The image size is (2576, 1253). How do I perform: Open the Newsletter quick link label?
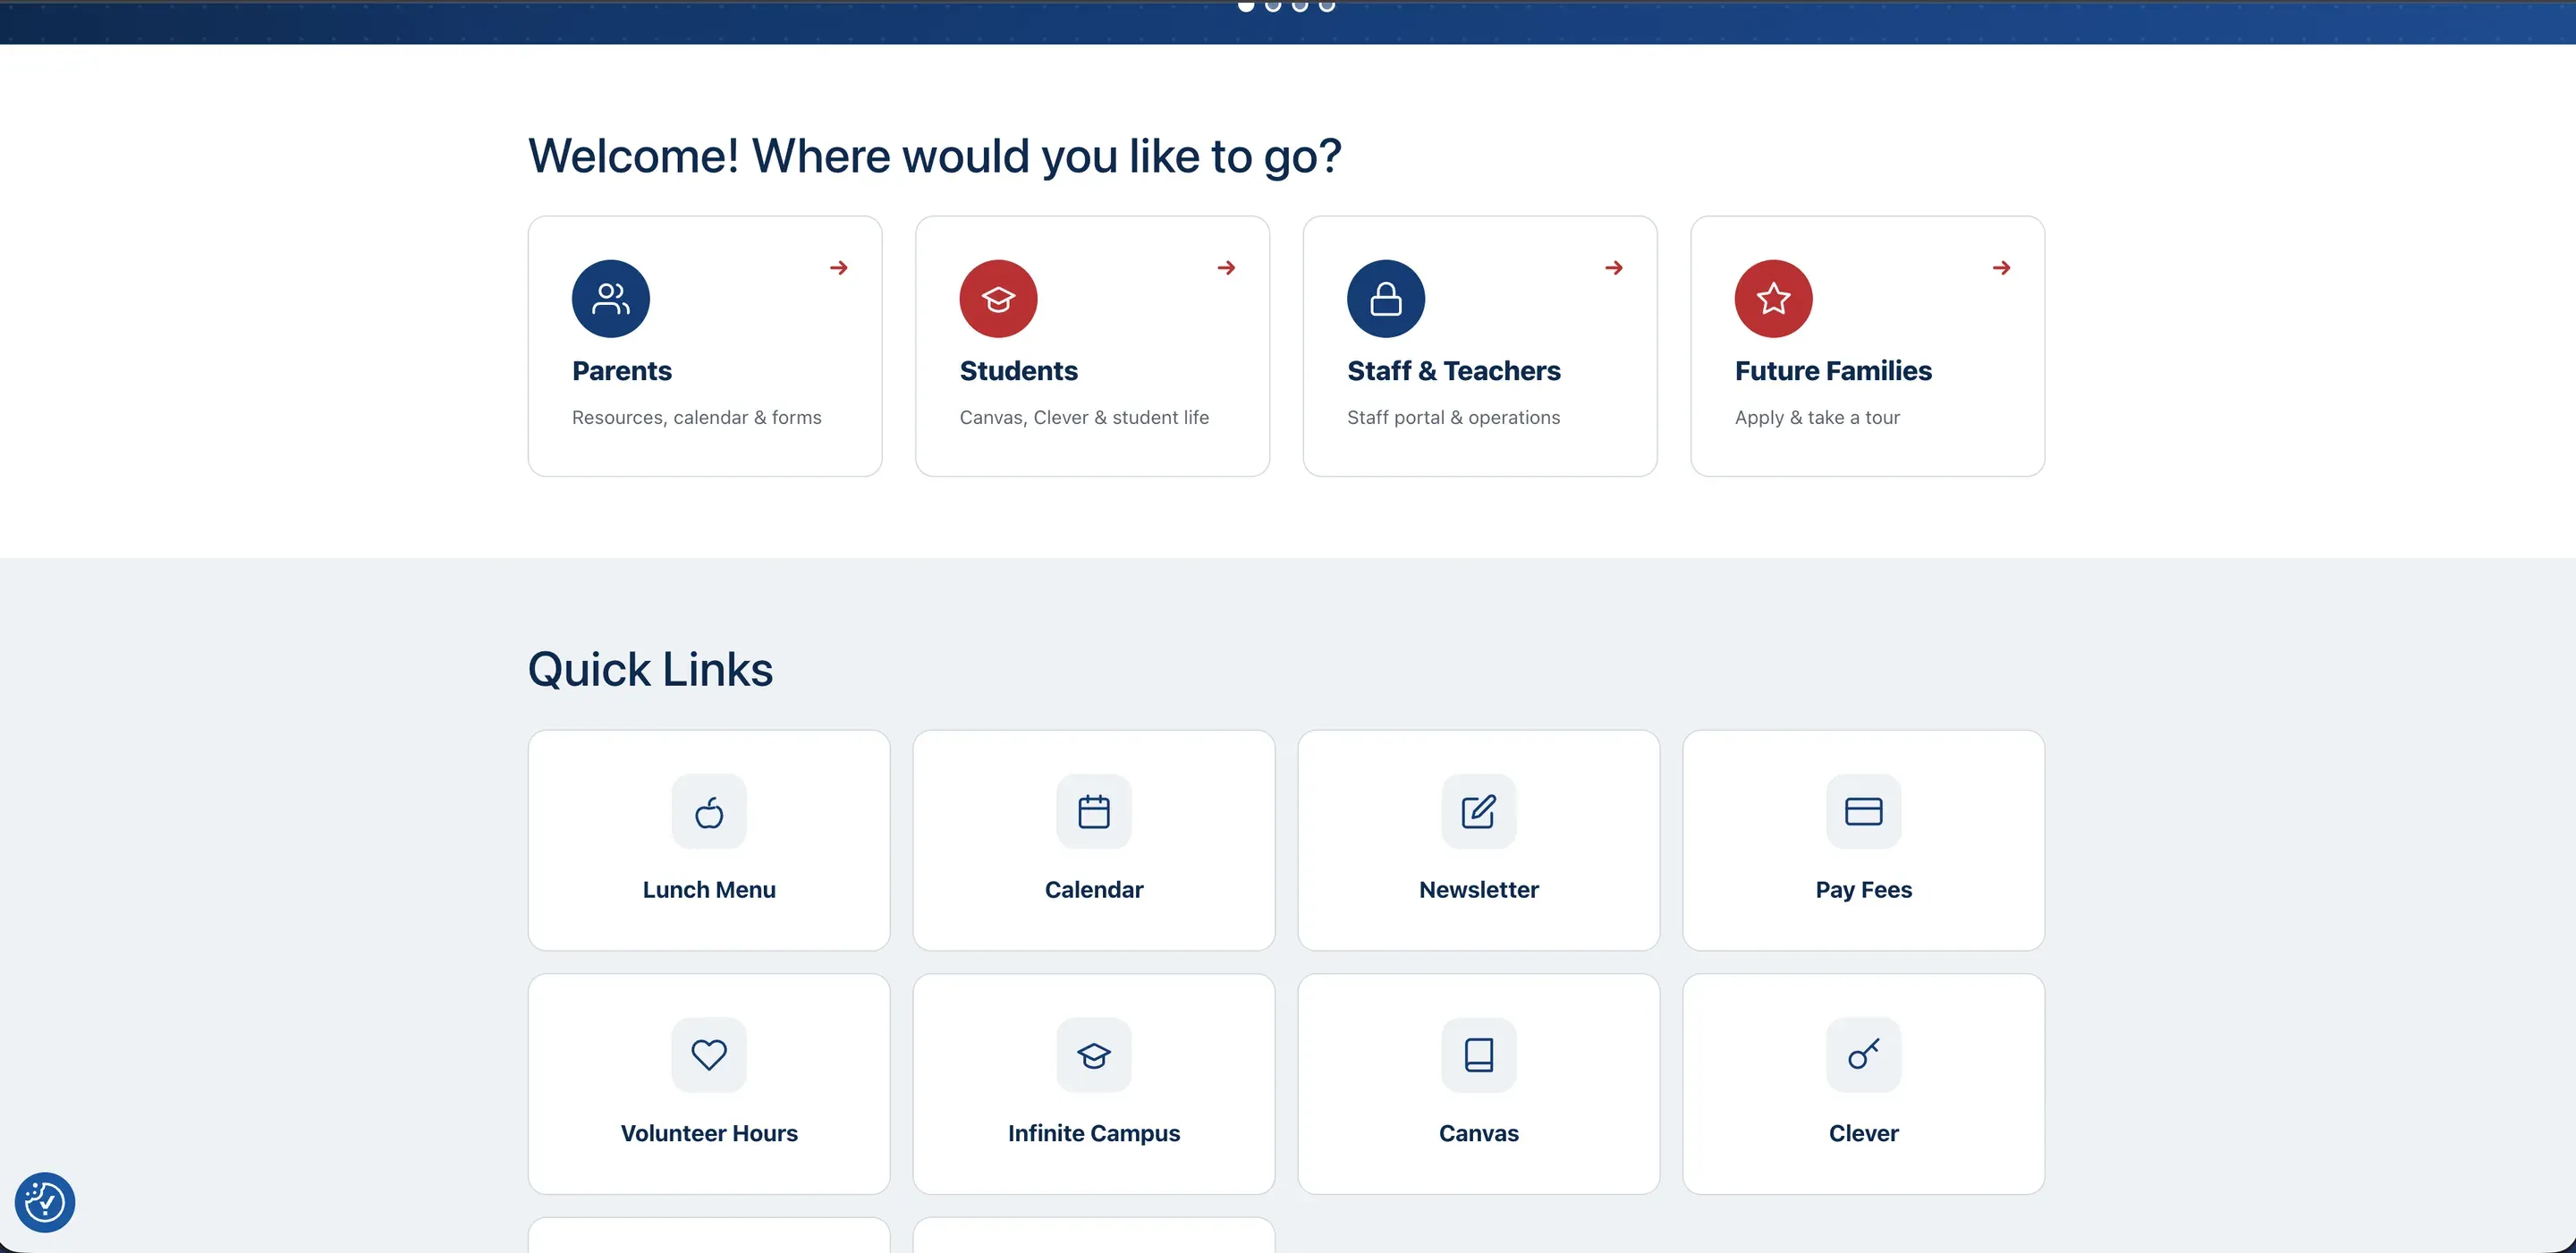click(x=1479, y=889)
